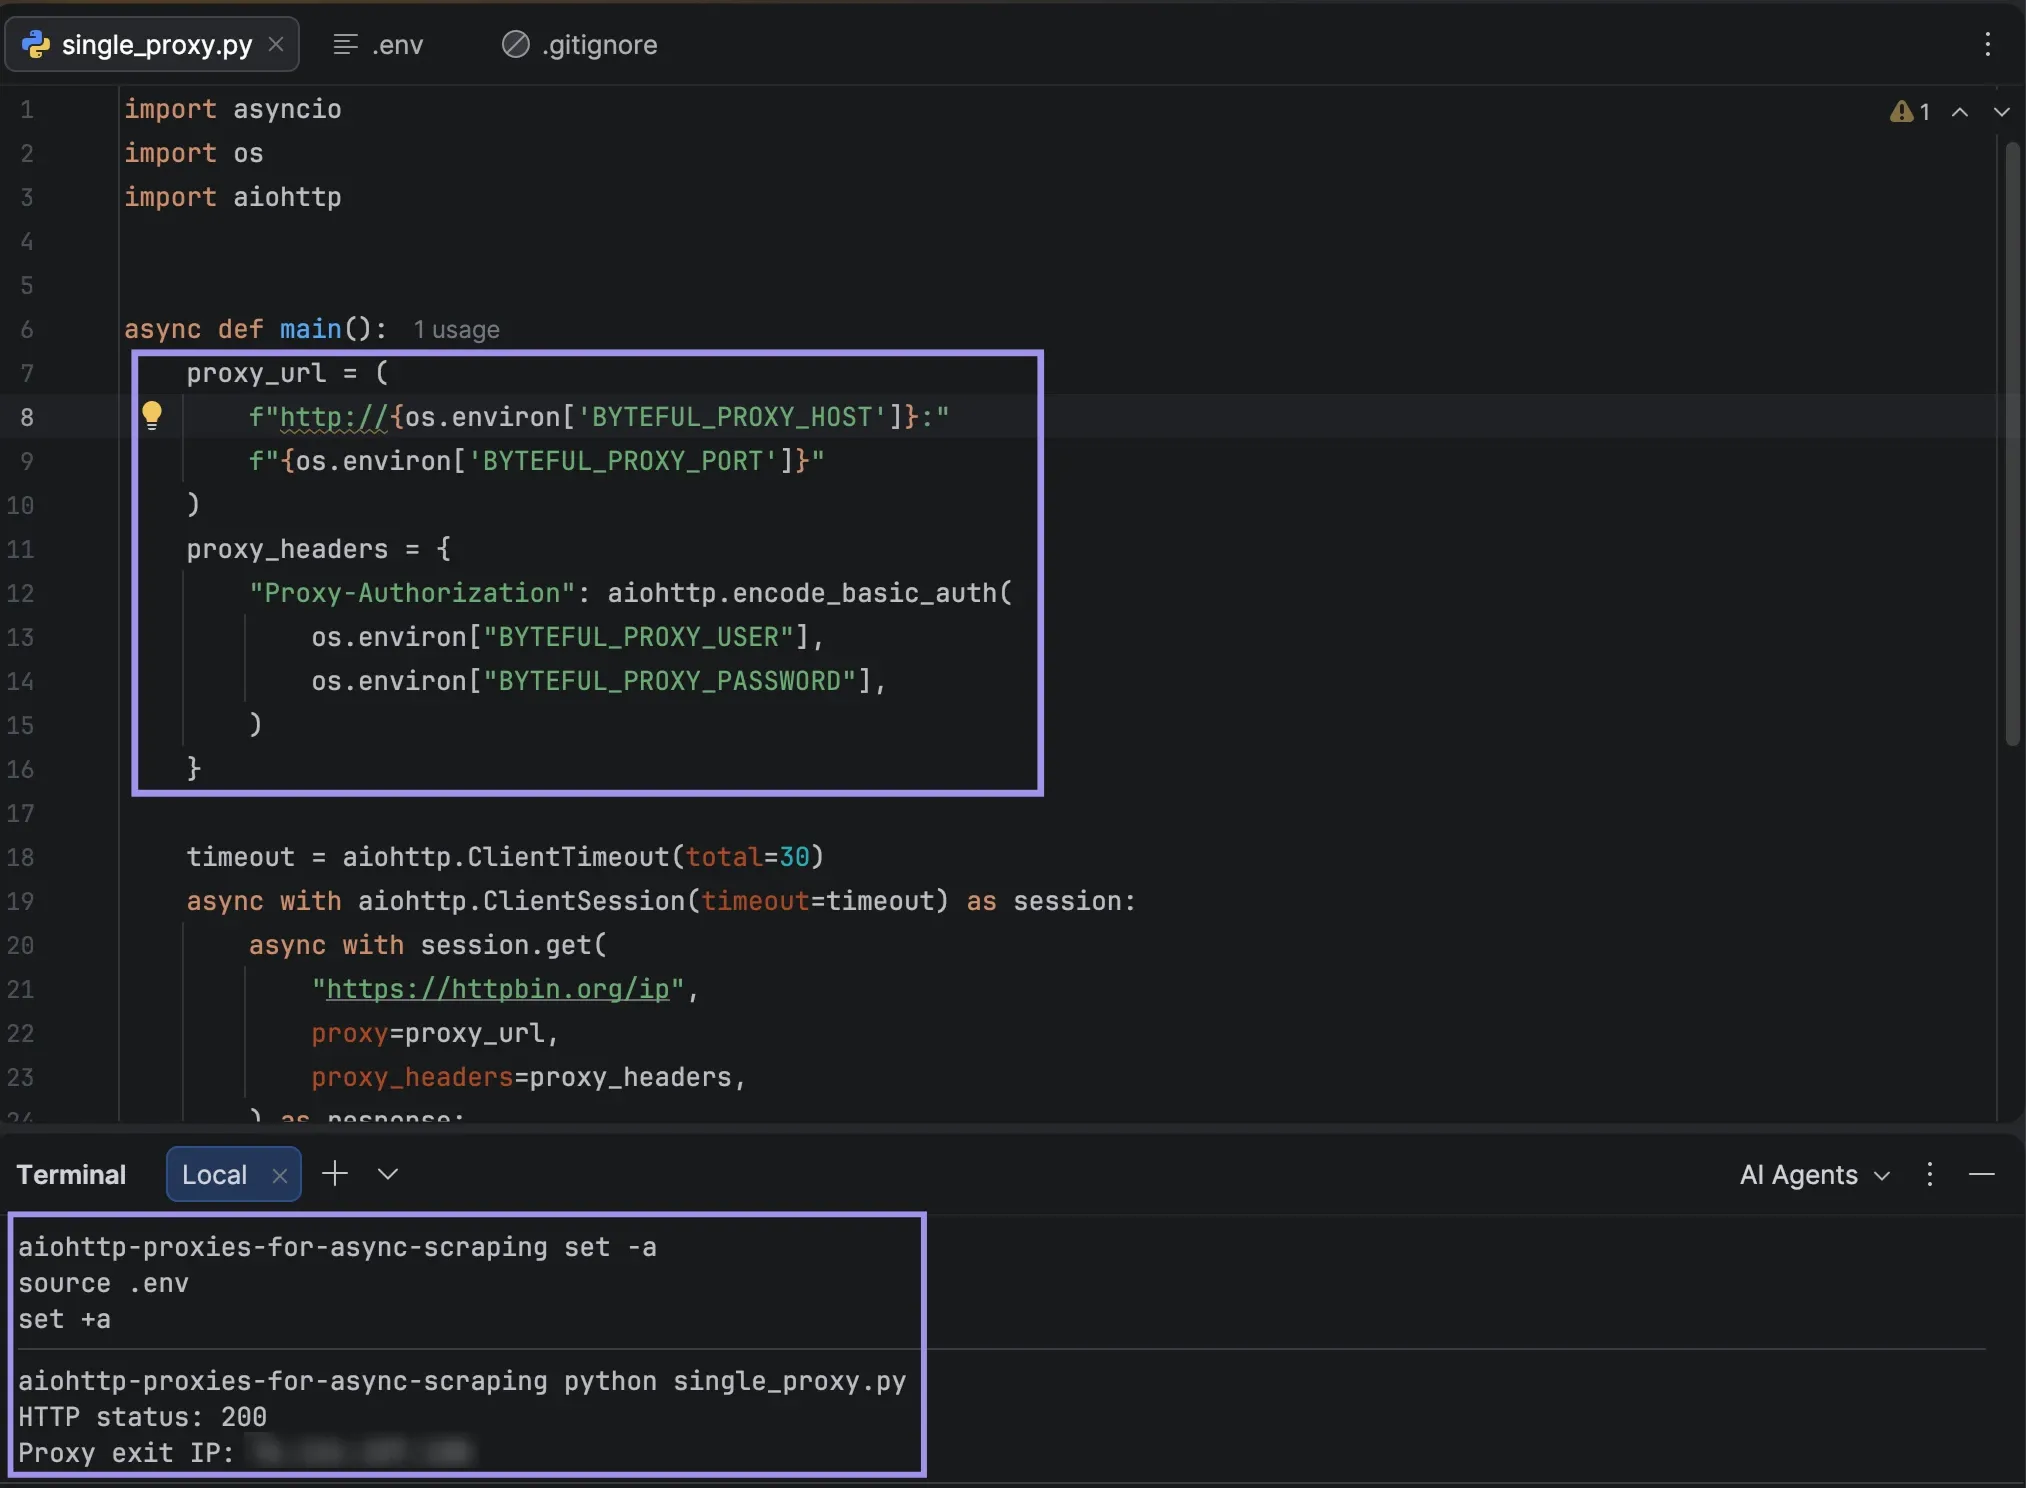This screenshot has width=2026, height=1488.
Task: Click 'BYTEFUL_PROXY_USER' string in code
Action: [638, 637]
